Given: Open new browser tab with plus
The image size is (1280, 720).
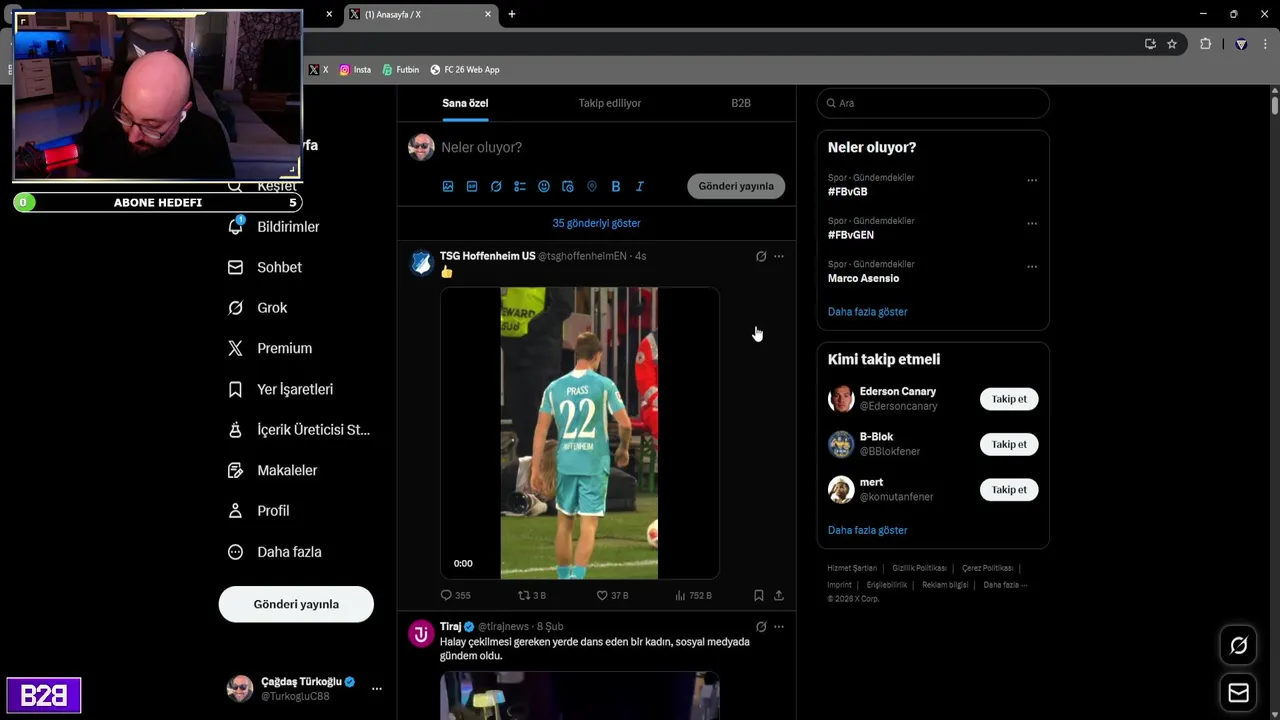Looking at the screenshot, I should 512,14.
